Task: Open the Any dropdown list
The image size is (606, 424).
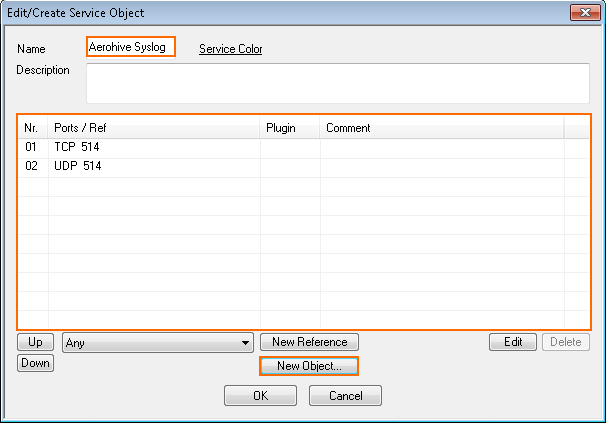Action: click(158, 342)
